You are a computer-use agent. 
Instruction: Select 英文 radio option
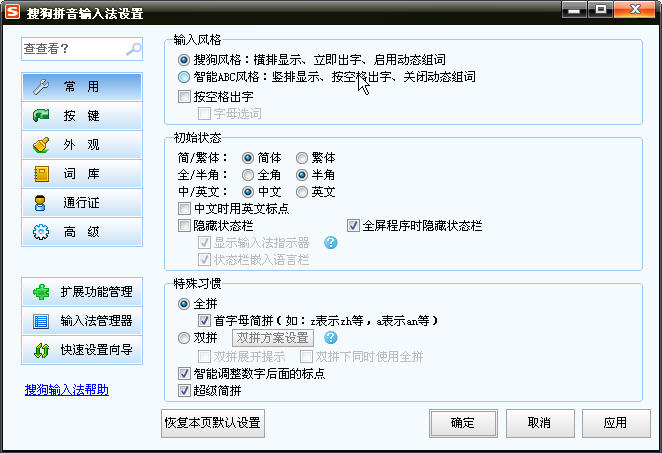(301, 192)
